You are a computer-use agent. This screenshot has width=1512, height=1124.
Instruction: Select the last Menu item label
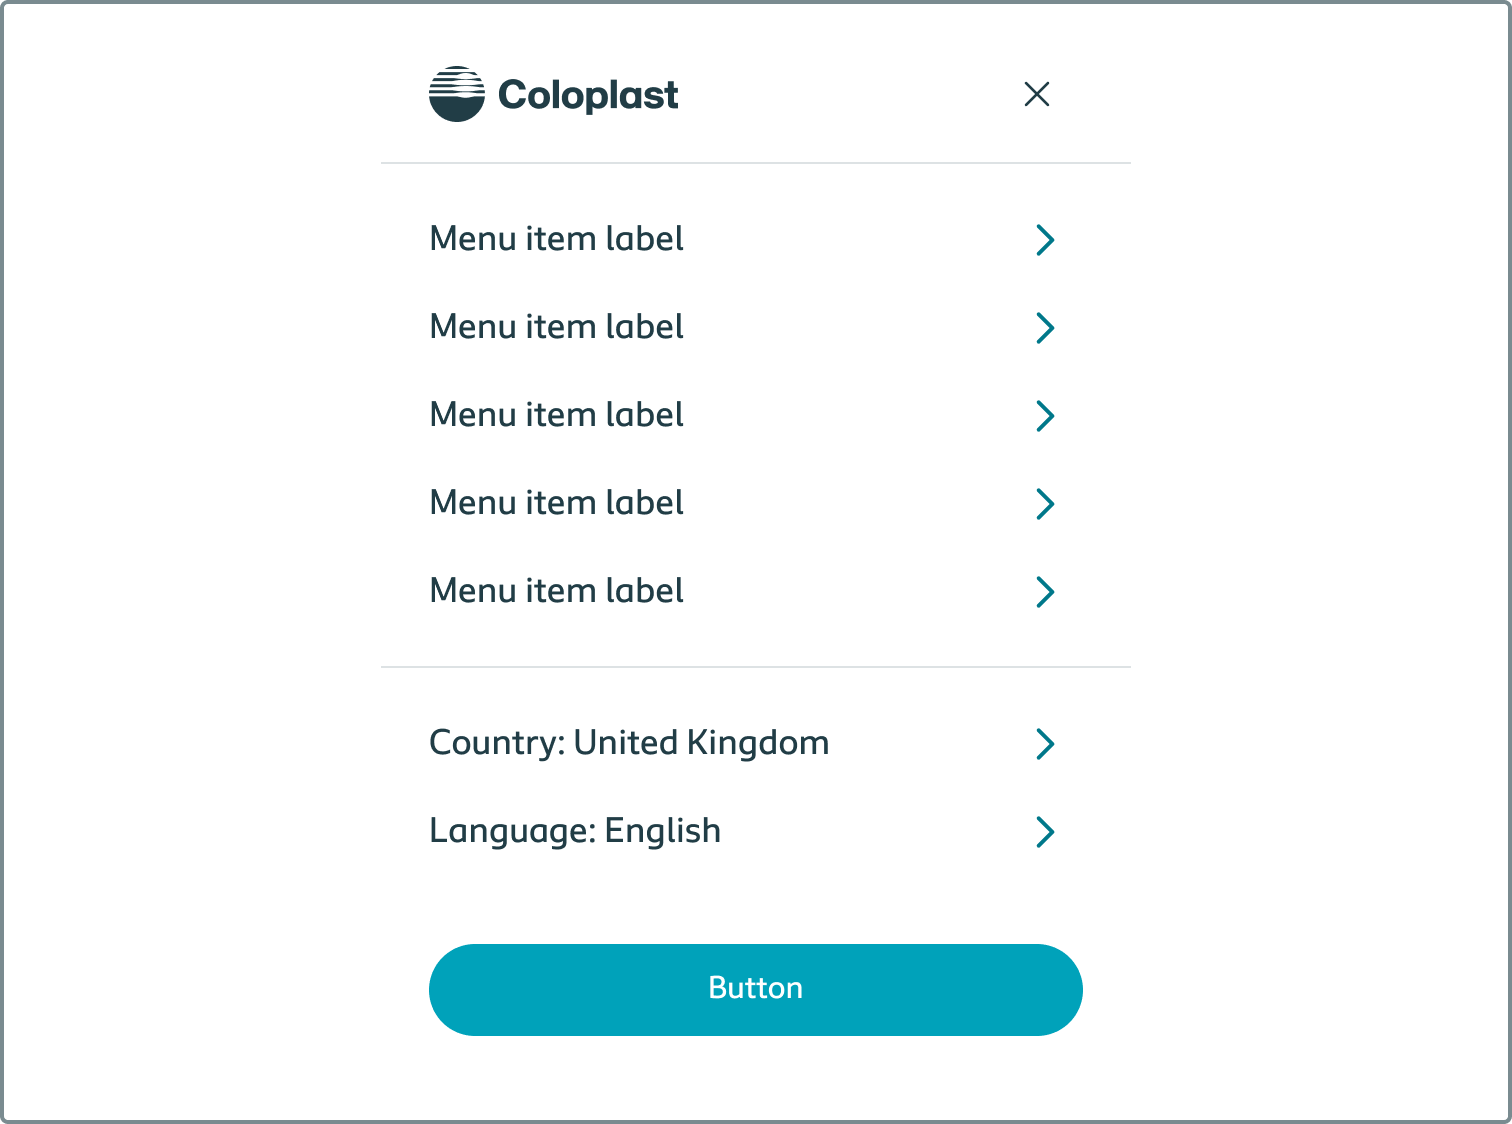[556, 592]
